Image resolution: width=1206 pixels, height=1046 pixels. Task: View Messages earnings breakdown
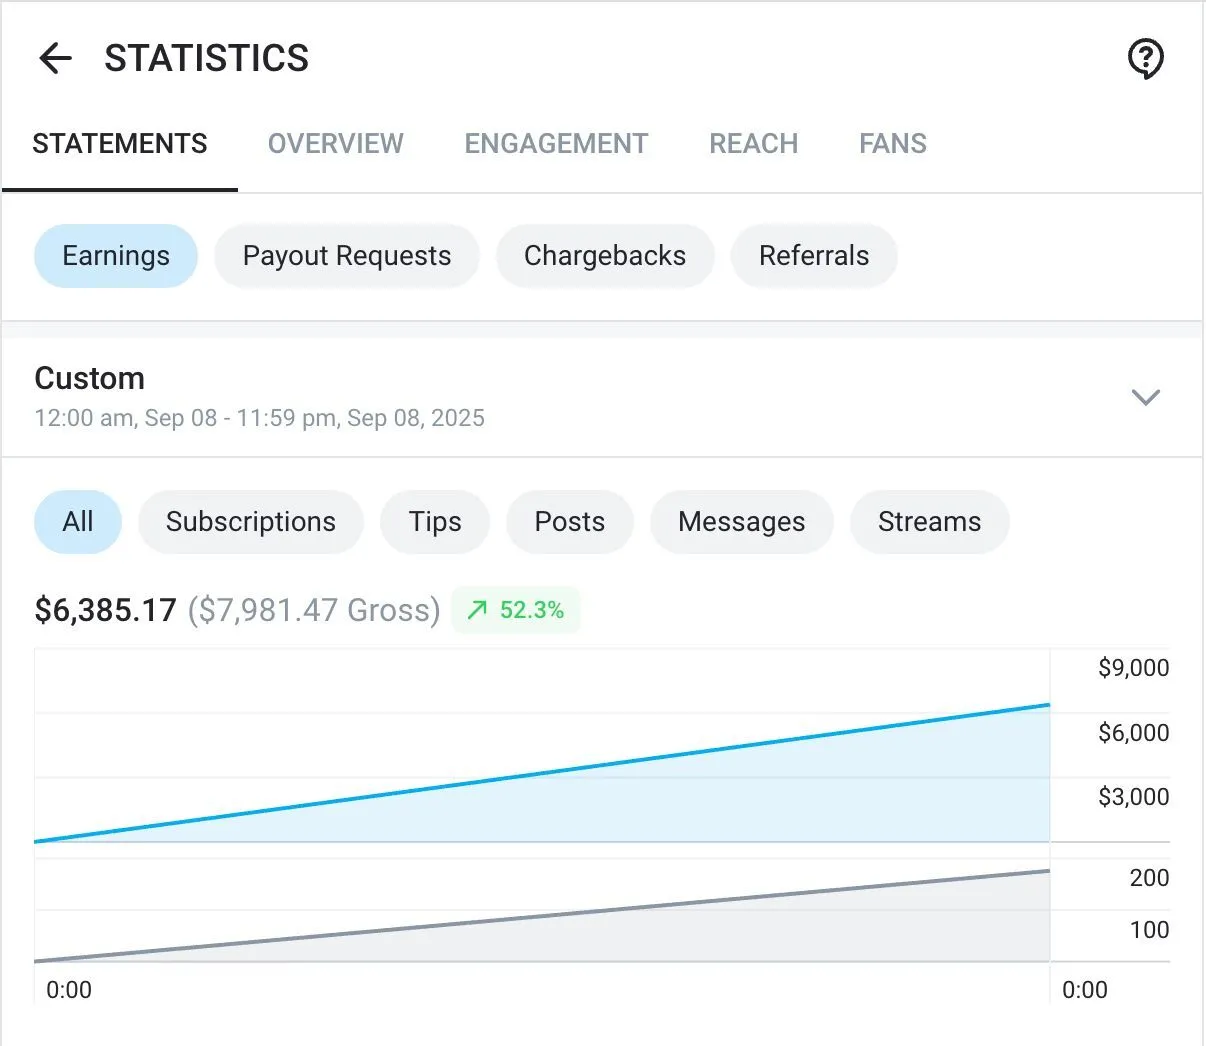(x=742, y=521)
